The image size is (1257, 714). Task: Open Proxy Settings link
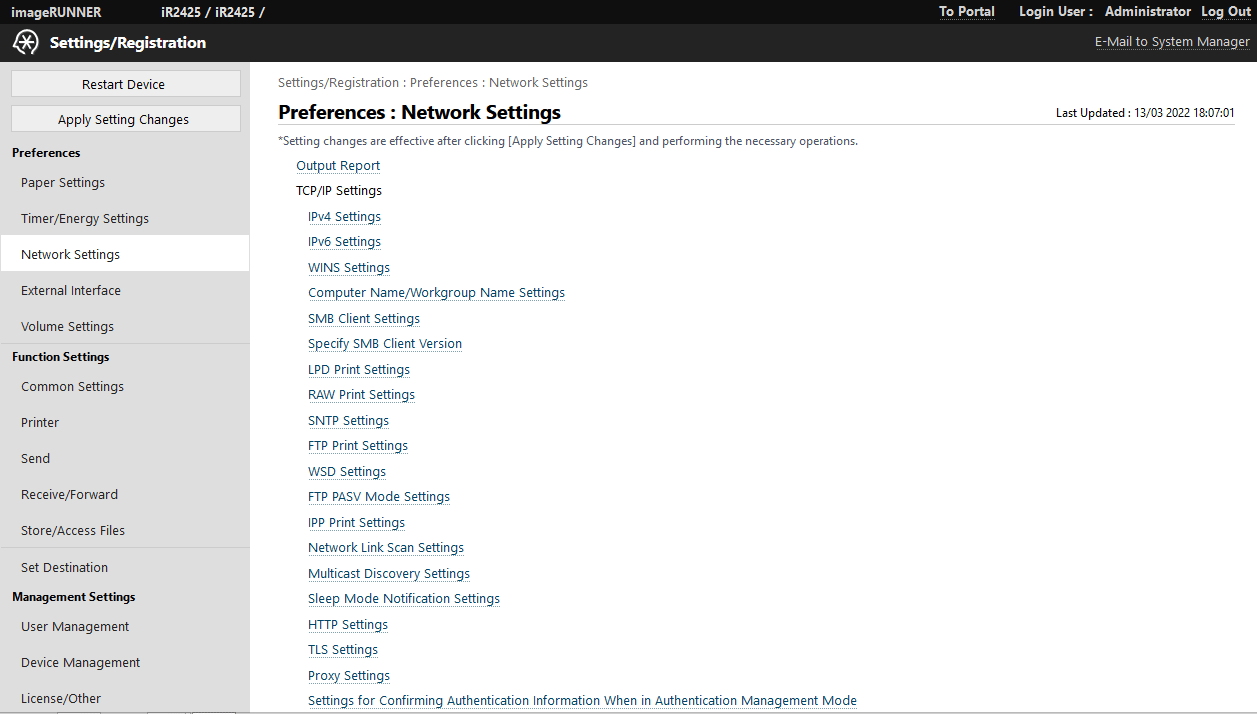349,676
